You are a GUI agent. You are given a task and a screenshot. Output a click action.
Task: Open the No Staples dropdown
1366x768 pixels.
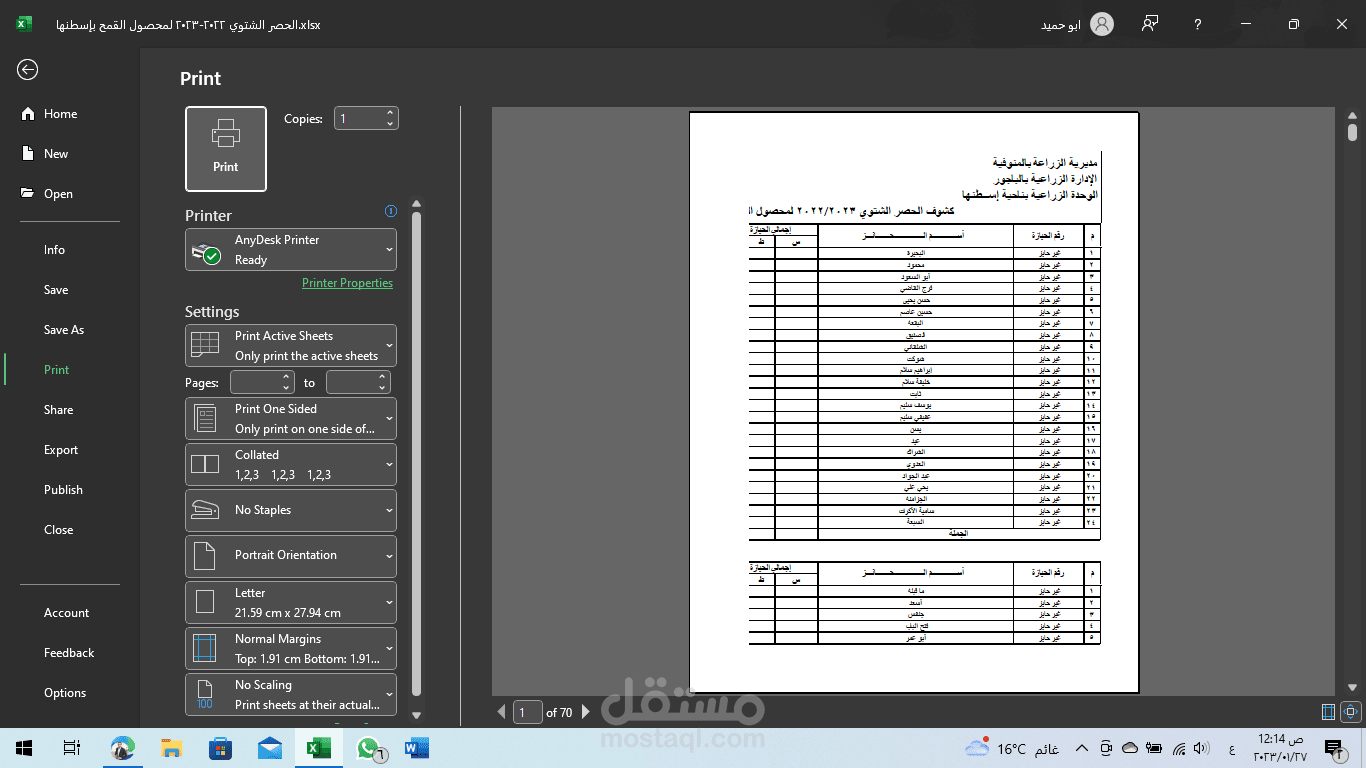[x=291, y=510]
